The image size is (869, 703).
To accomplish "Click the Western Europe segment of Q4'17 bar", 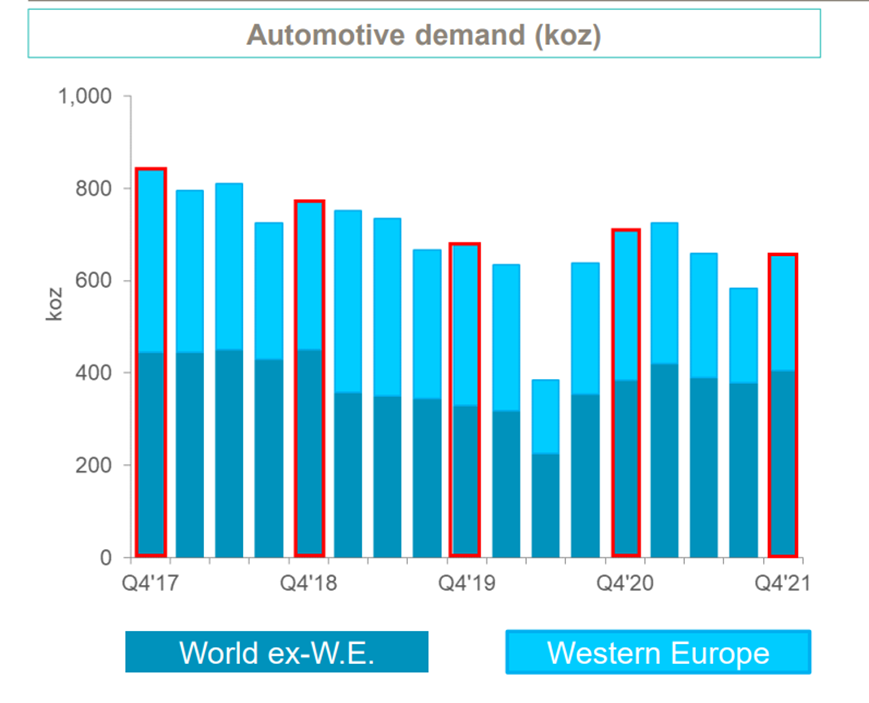I will (x=150, y=261).
